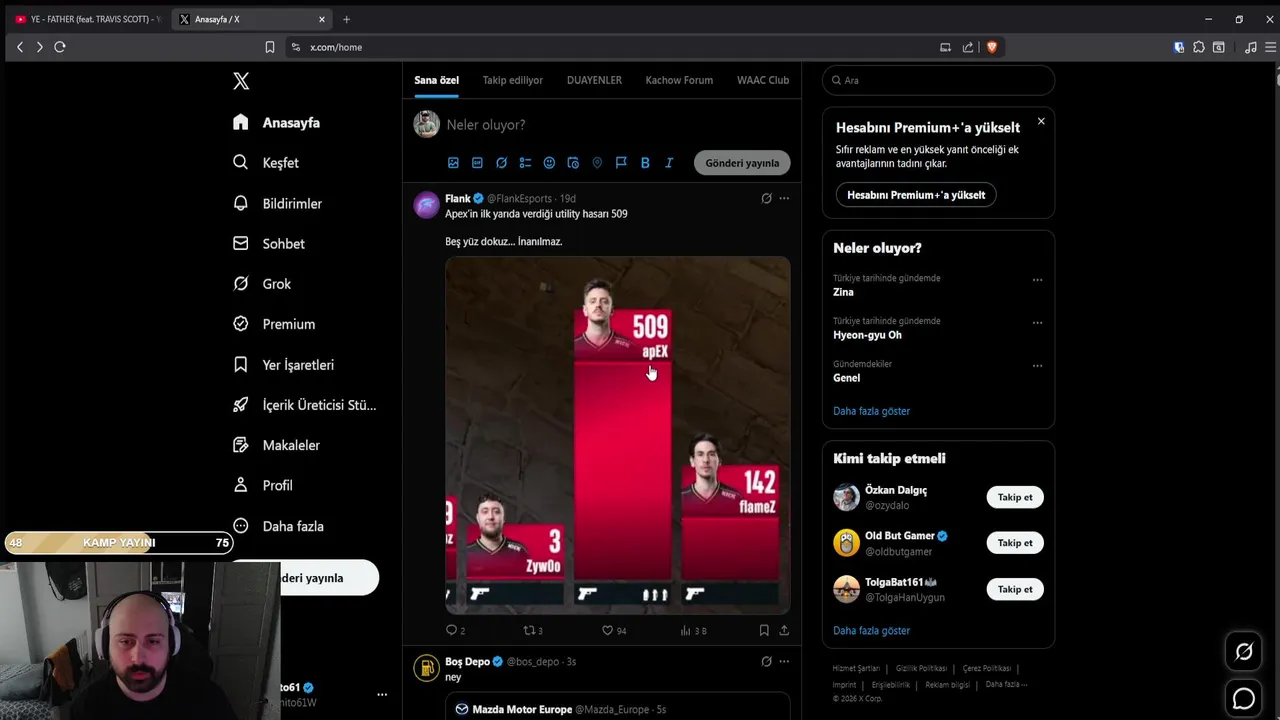The image size is (1280, 720).
Task: Switch to Takip ediliyor tab
Action: 513,80
